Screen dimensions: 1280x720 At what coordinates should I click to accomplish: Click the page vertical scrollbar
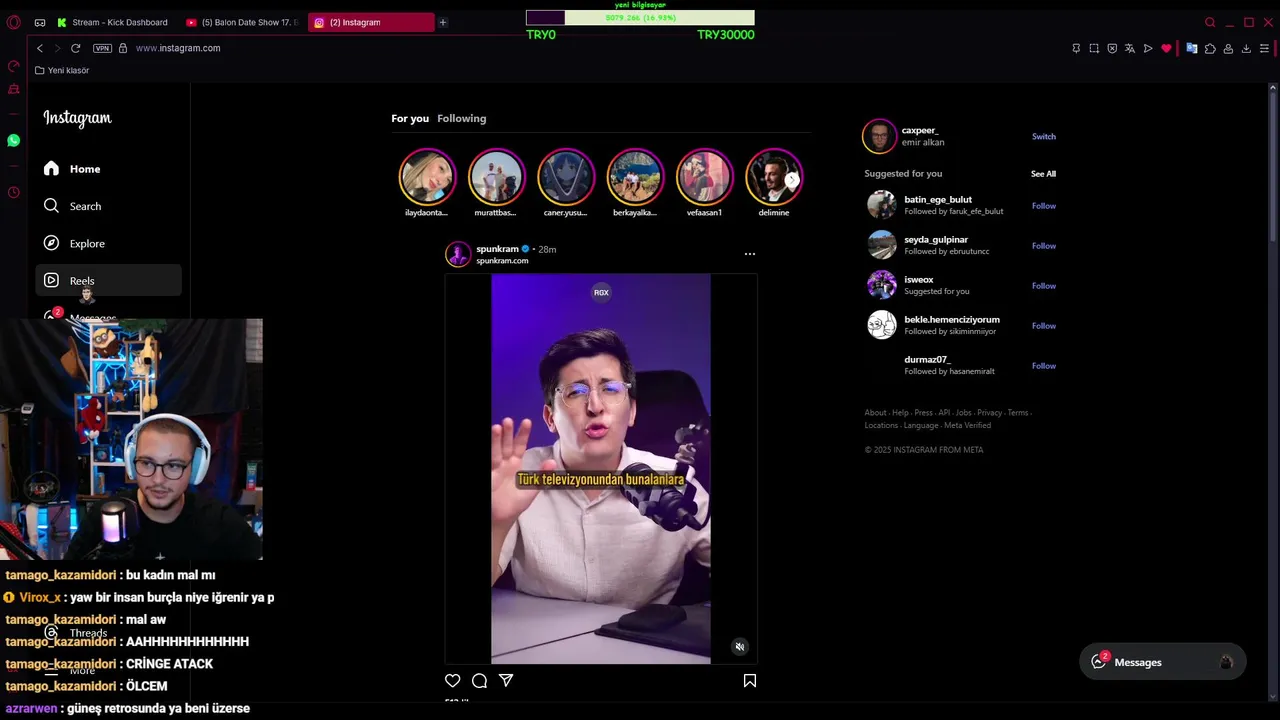tap(1273, 165)
